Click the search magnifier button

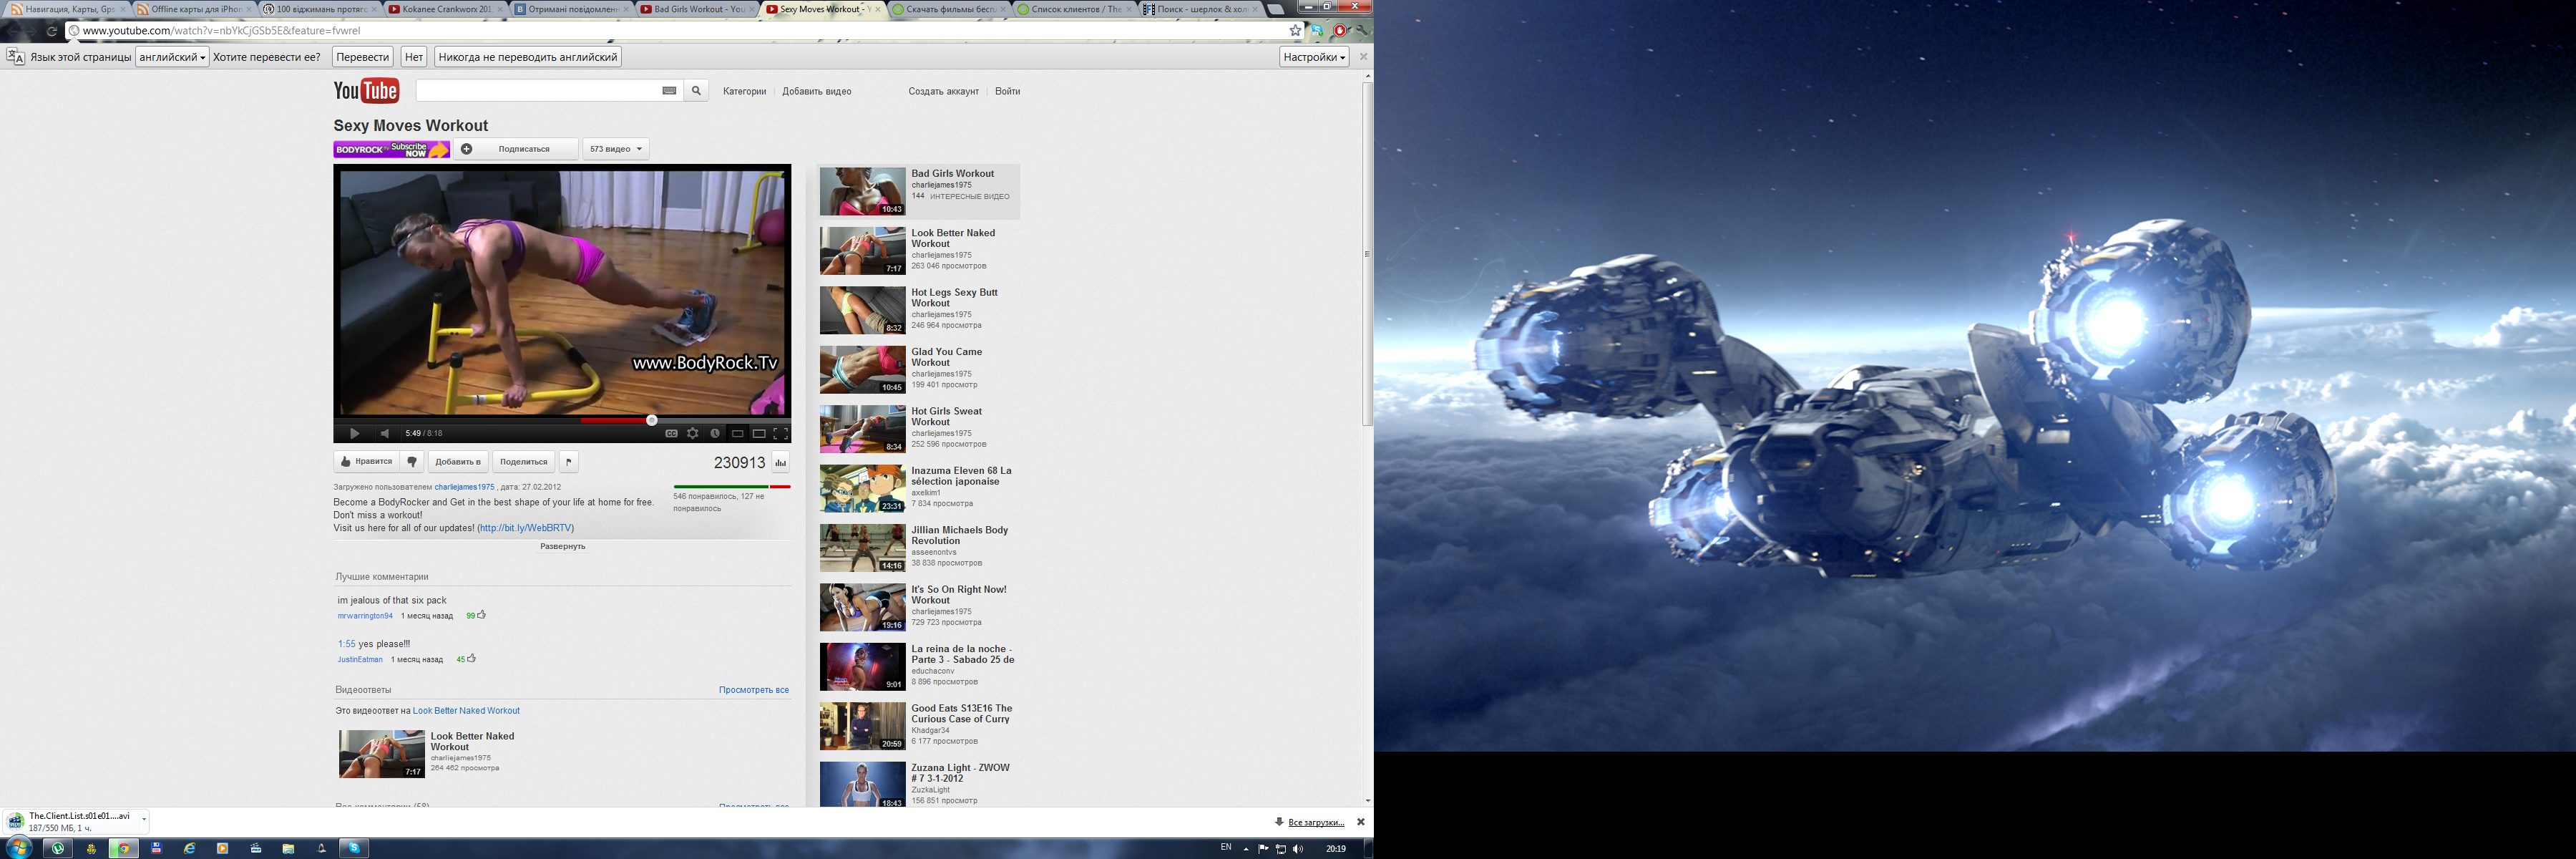697,91
